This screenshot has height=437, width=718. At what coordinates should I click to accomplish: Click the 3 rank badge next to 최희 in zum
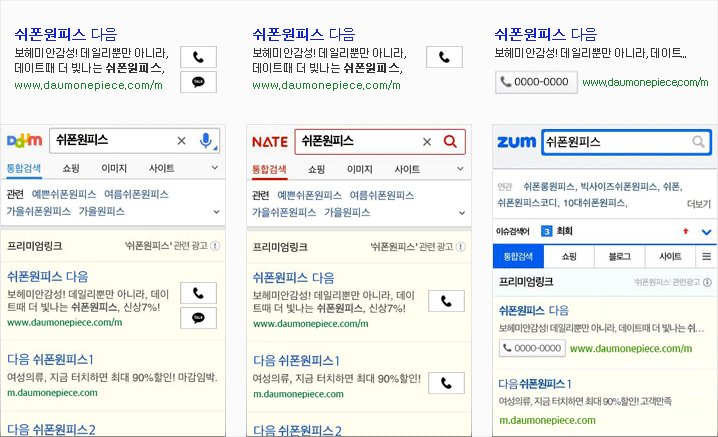(546, 231)
